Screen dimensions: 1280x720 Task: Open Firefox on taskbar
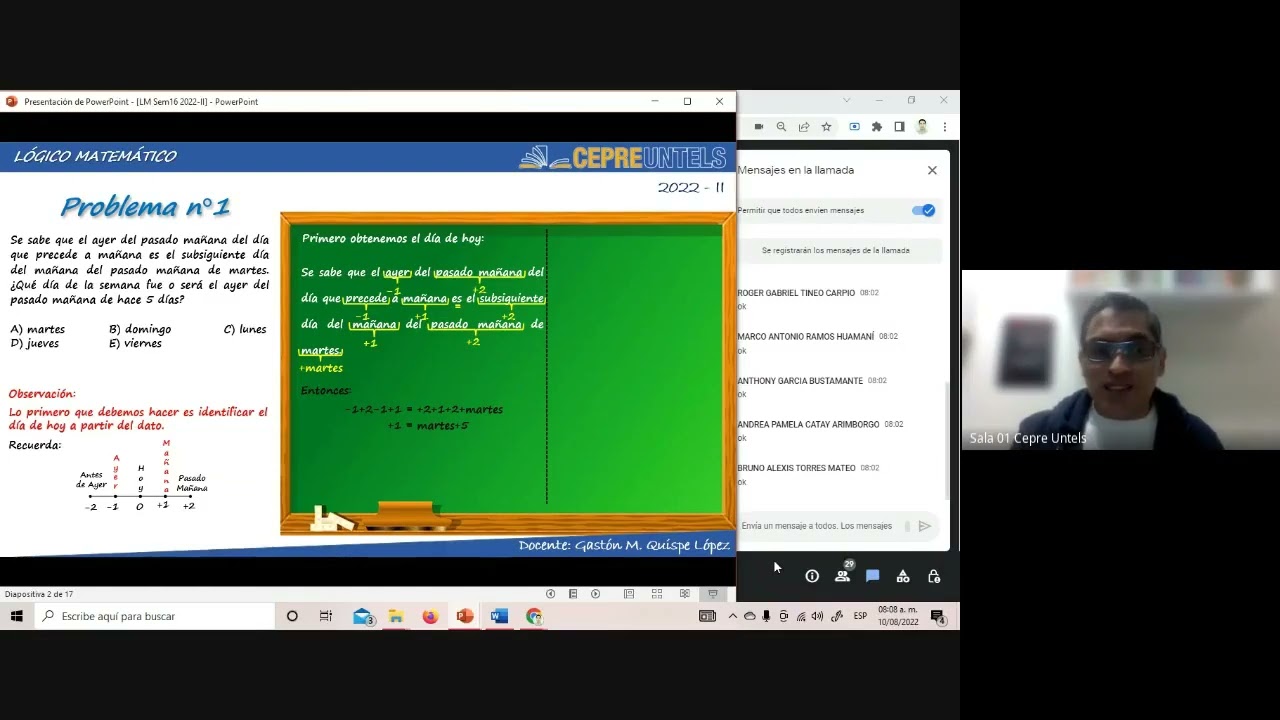point(430,616)
